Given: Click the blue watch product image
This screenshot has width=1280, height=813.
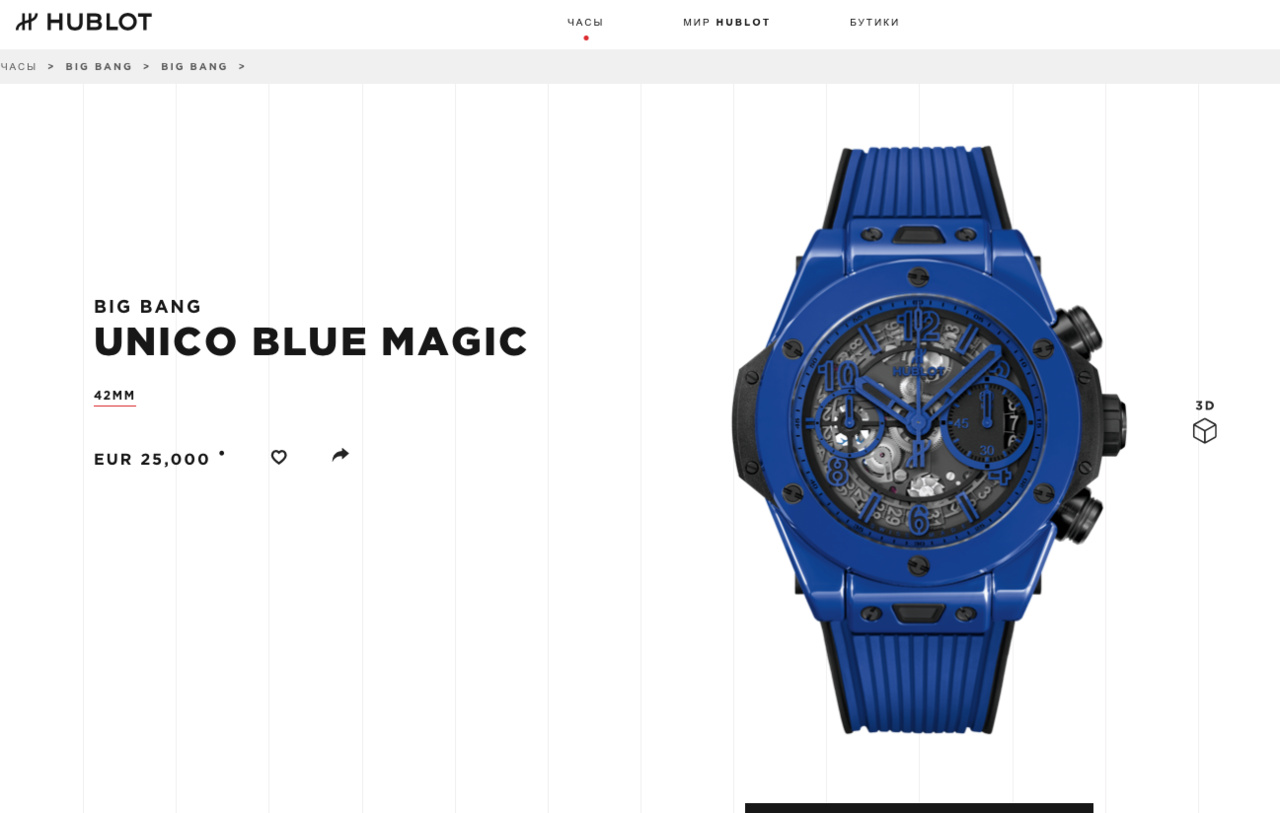Looking at the screenshot, I should tap(928, 440).
